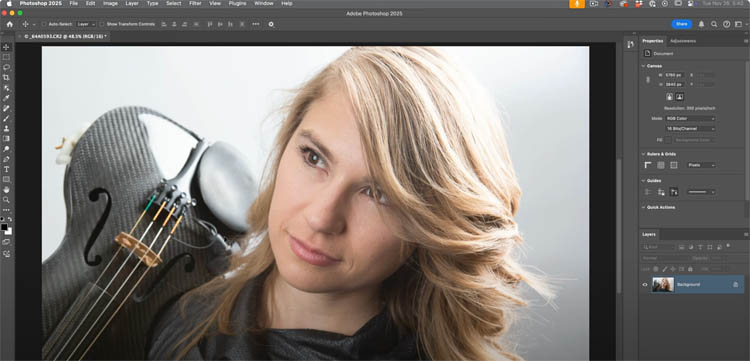Hide the Background layer eye icon

point(645,284)
